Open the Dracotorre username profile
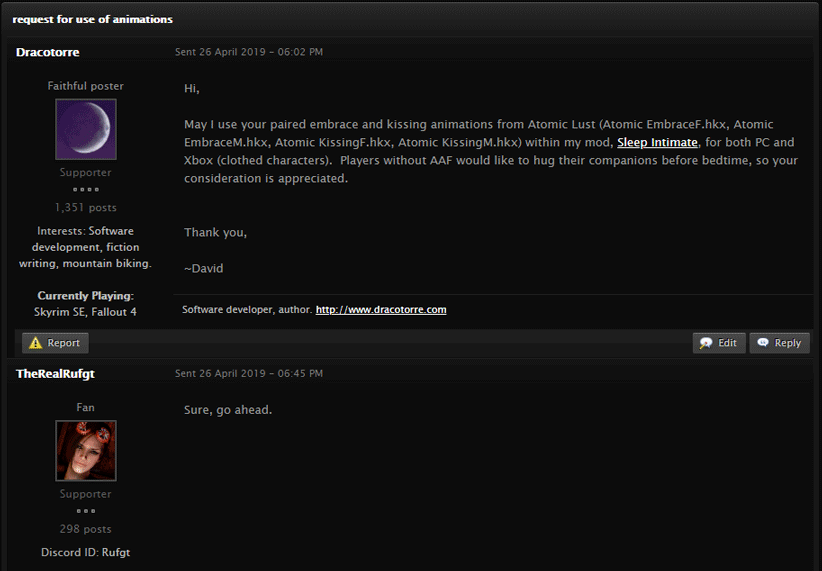The width and height of the screenshot is (822, 571). 48,52
